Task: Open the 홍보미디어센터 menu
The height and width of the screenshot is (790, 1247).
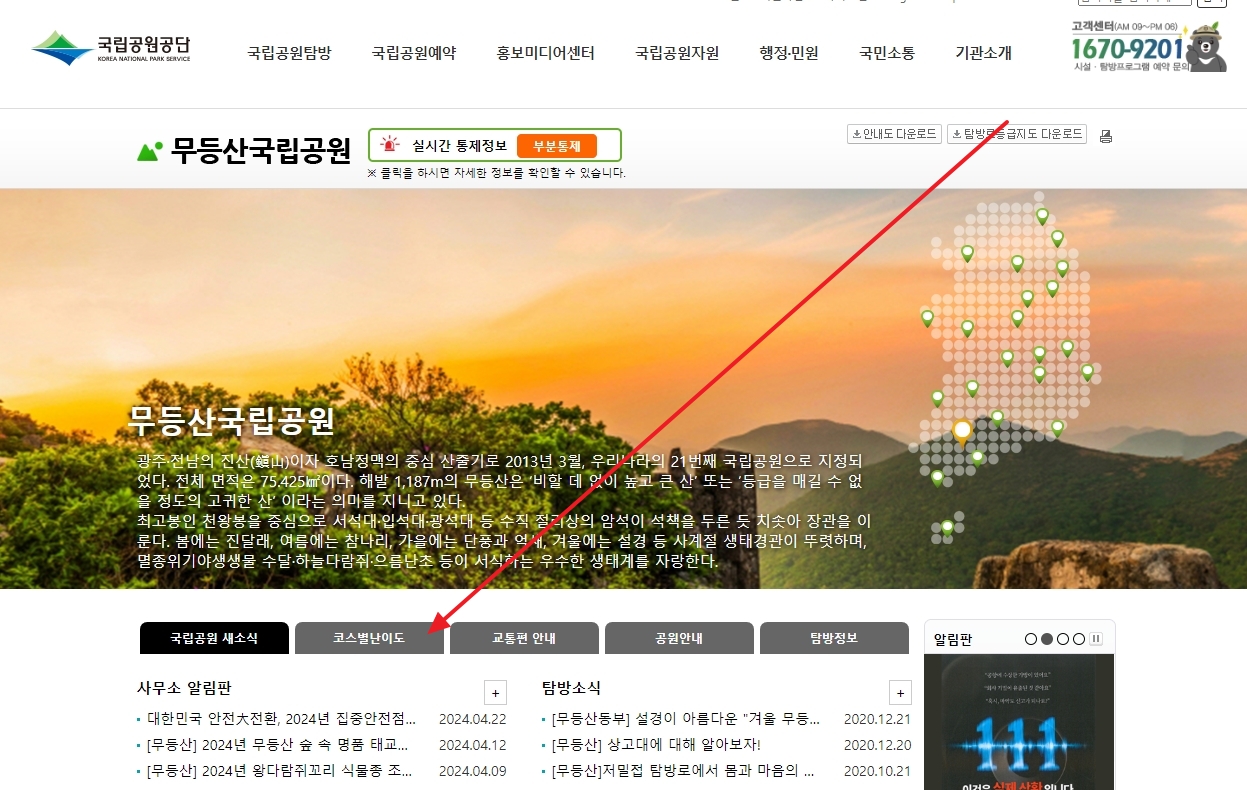Action: point(545,53)
